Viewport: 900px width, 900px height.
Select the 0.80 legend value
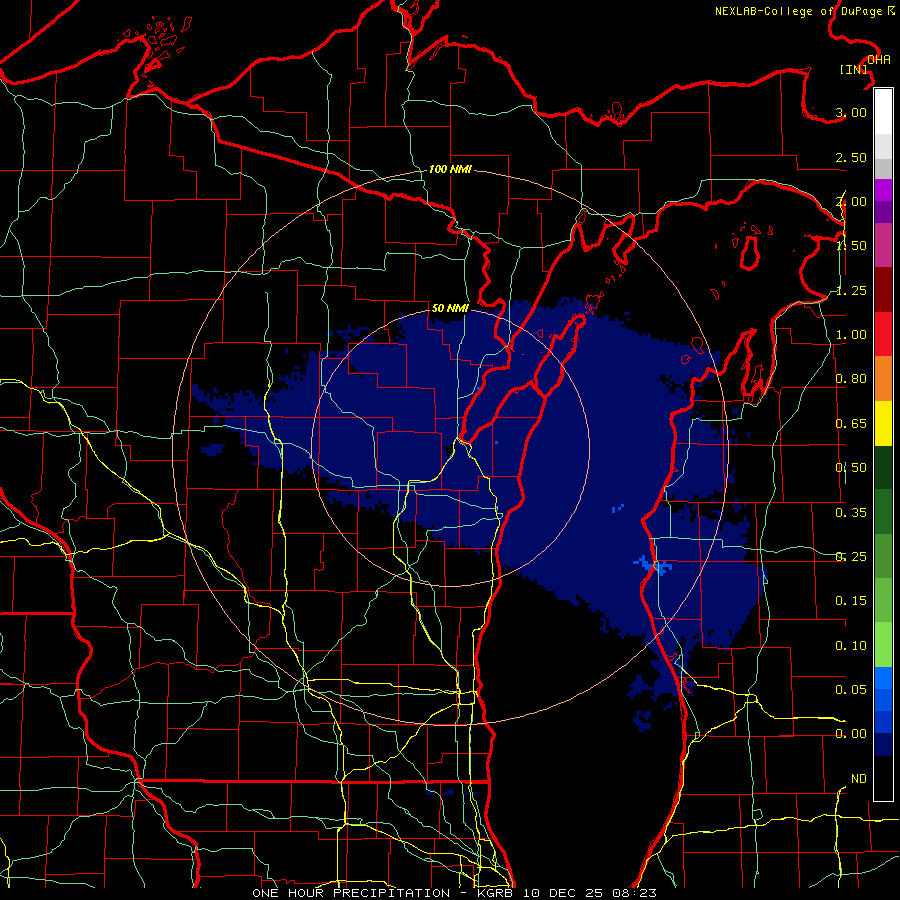pyautogui.click(x=851, y=379)
